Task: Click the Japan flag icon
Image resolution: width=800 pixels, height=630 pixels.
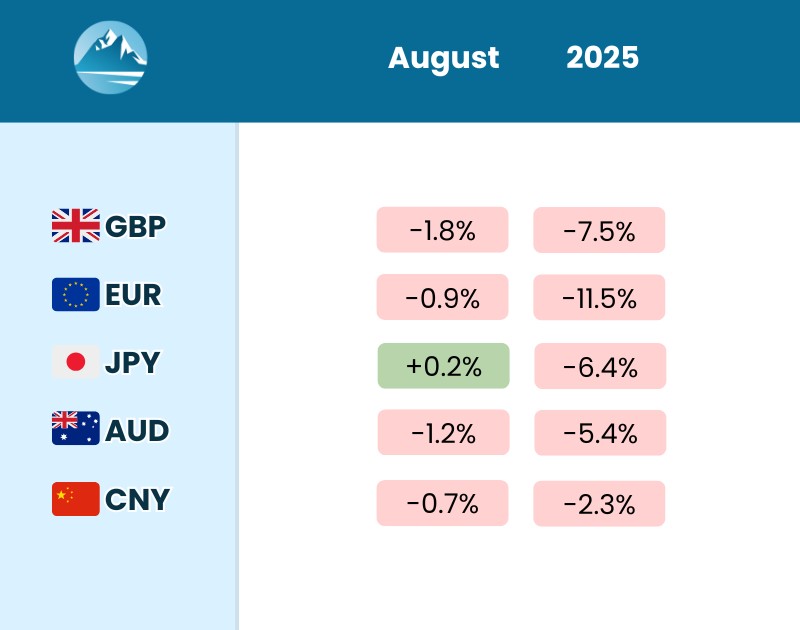Action: coord(76,362)
